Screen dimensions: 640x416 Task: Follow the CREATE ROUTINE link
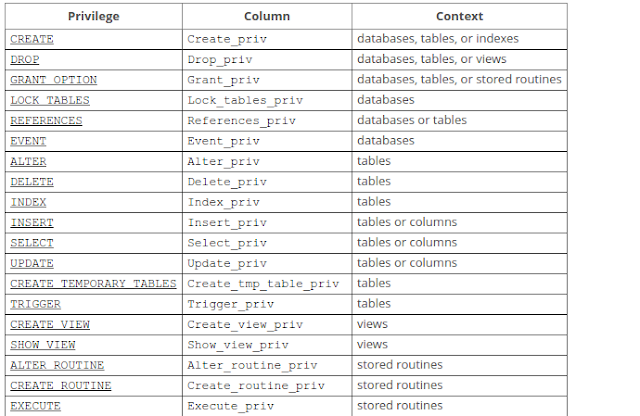[61, 386]
